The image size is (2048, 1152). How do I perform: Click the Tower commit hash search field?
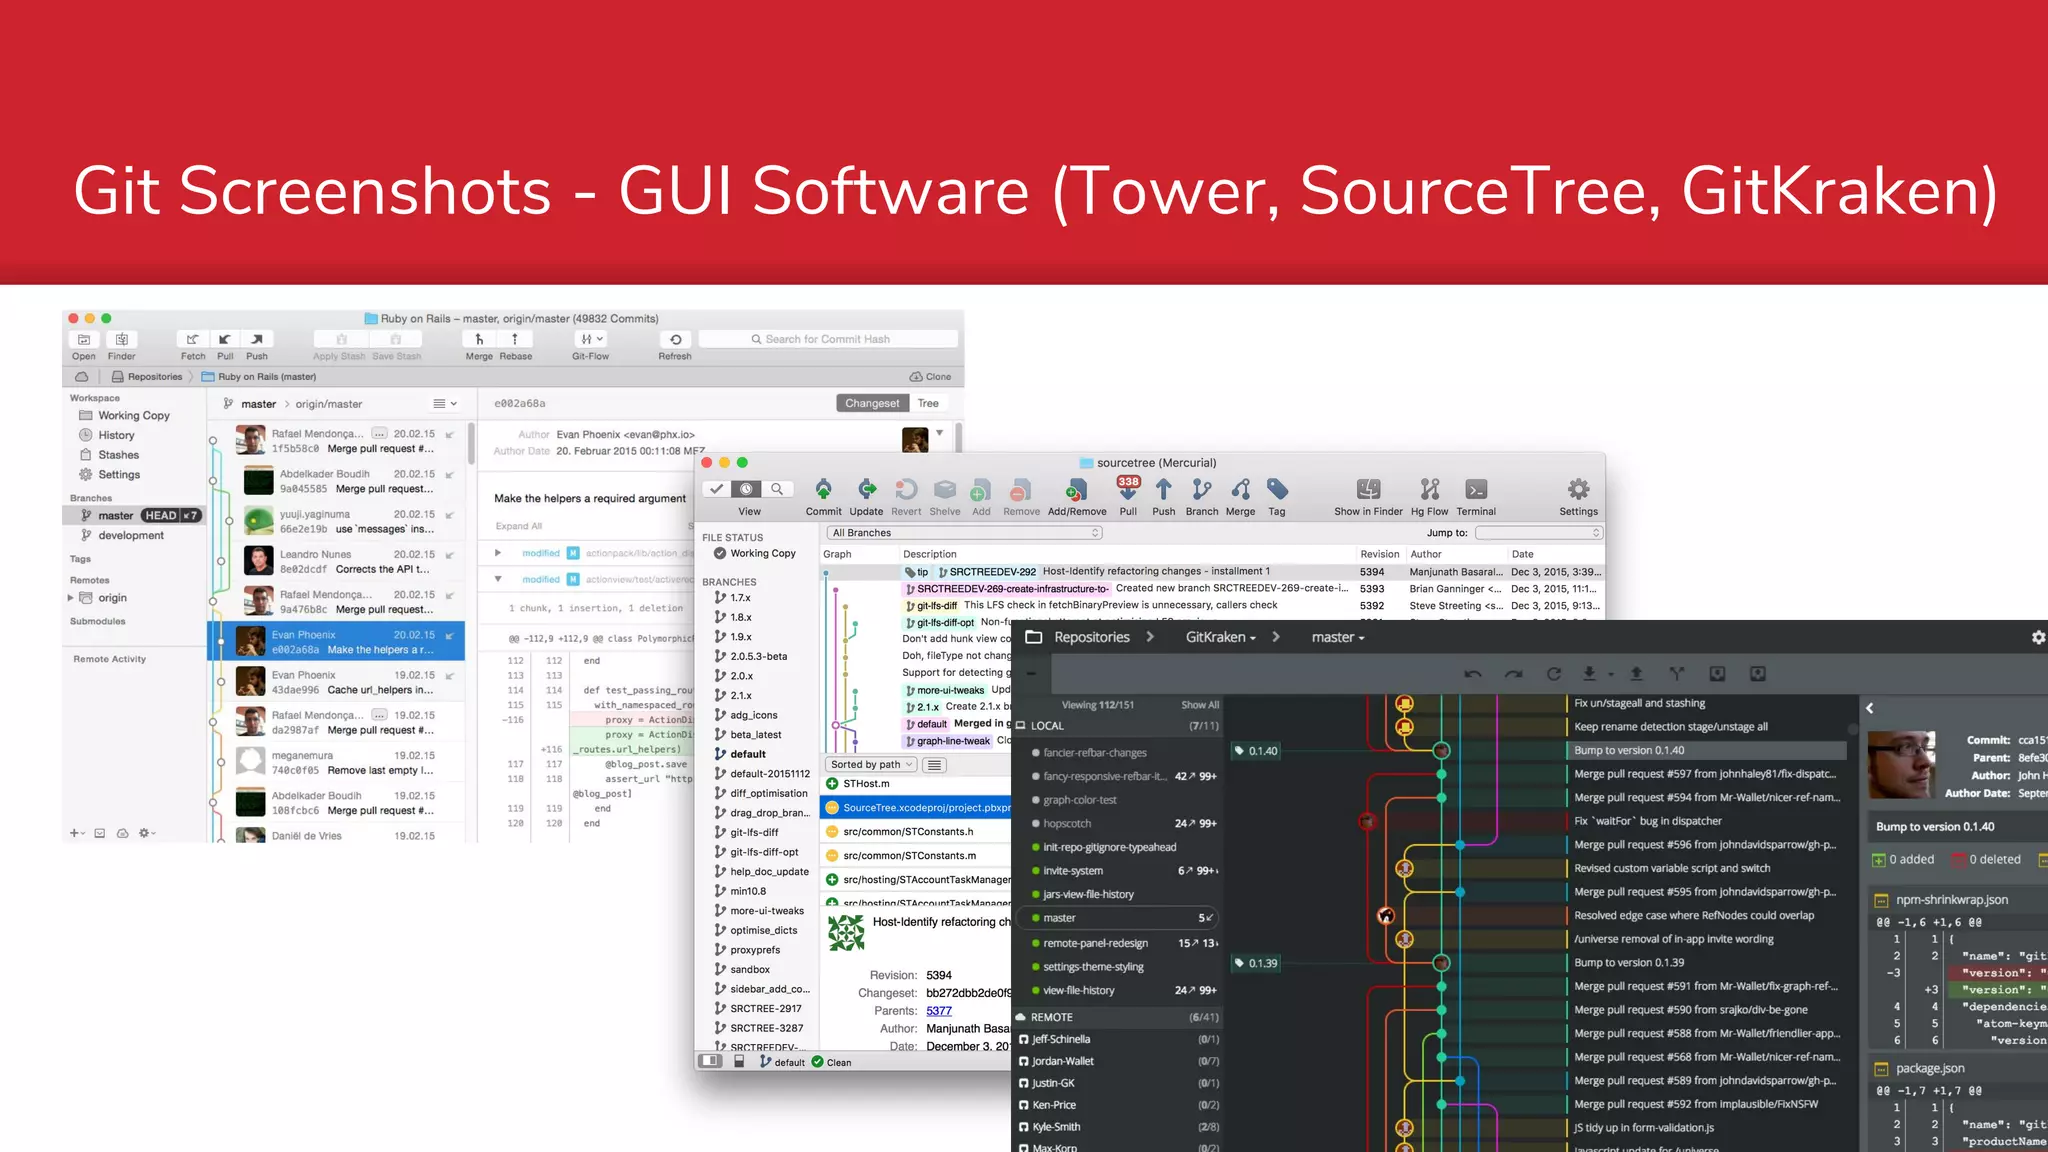click(x=829, y=339)
